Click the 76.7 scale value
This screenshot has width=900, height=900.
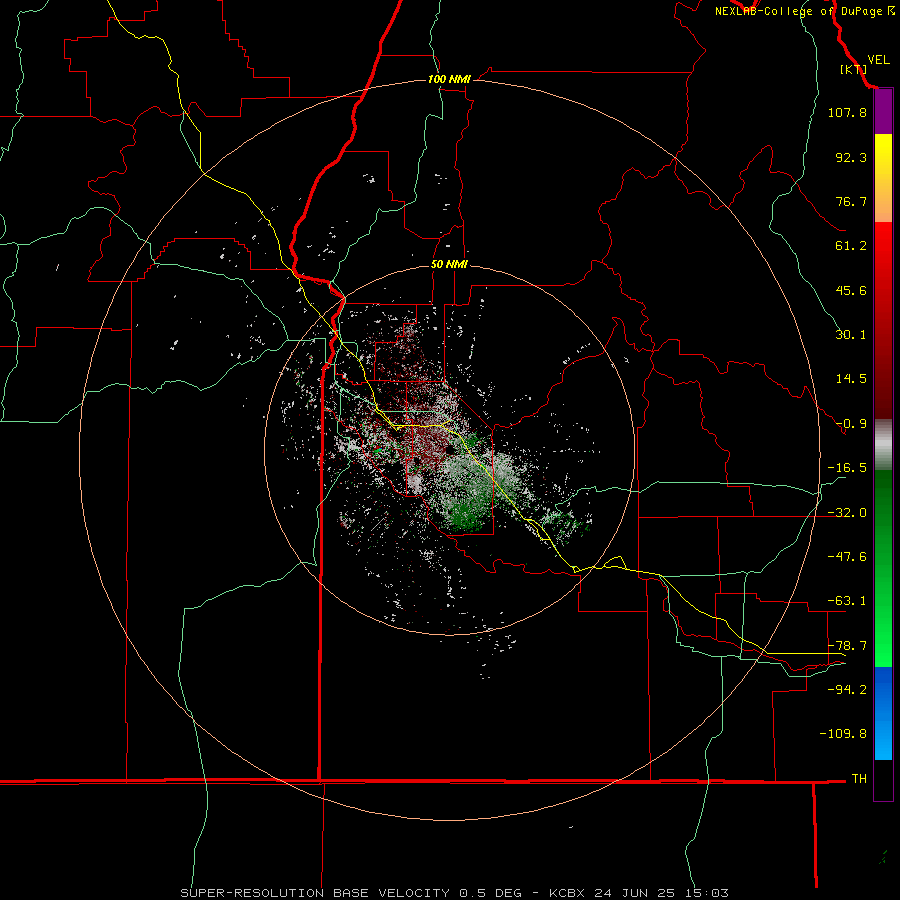851,201
